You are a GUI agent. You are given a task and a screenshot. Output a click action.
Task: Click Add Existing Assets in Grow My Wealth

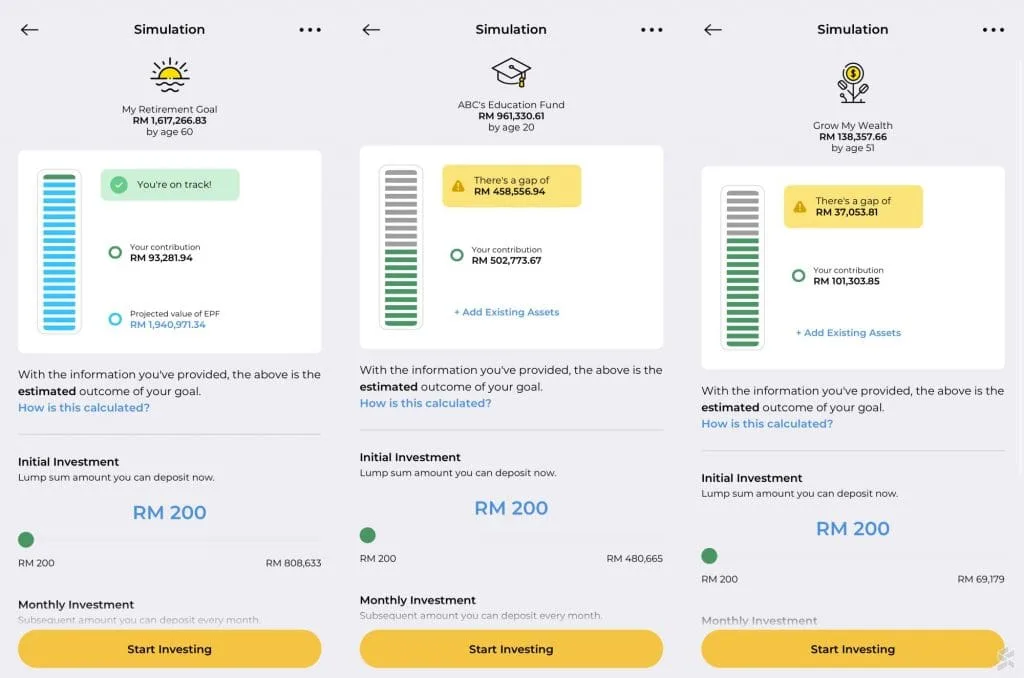[x=848, y=333]
